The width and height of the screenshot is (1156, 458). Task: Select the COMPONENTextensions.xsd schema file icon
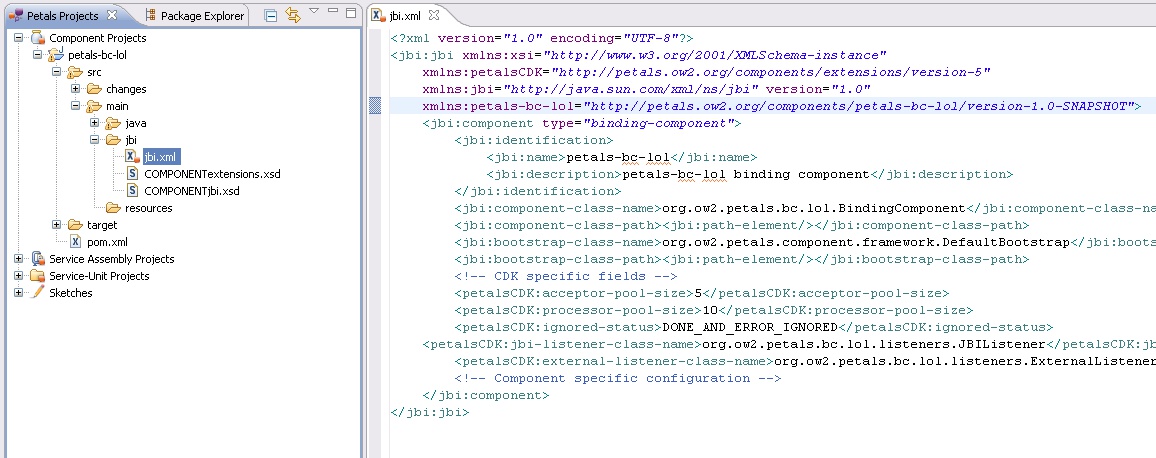(133, 174)
